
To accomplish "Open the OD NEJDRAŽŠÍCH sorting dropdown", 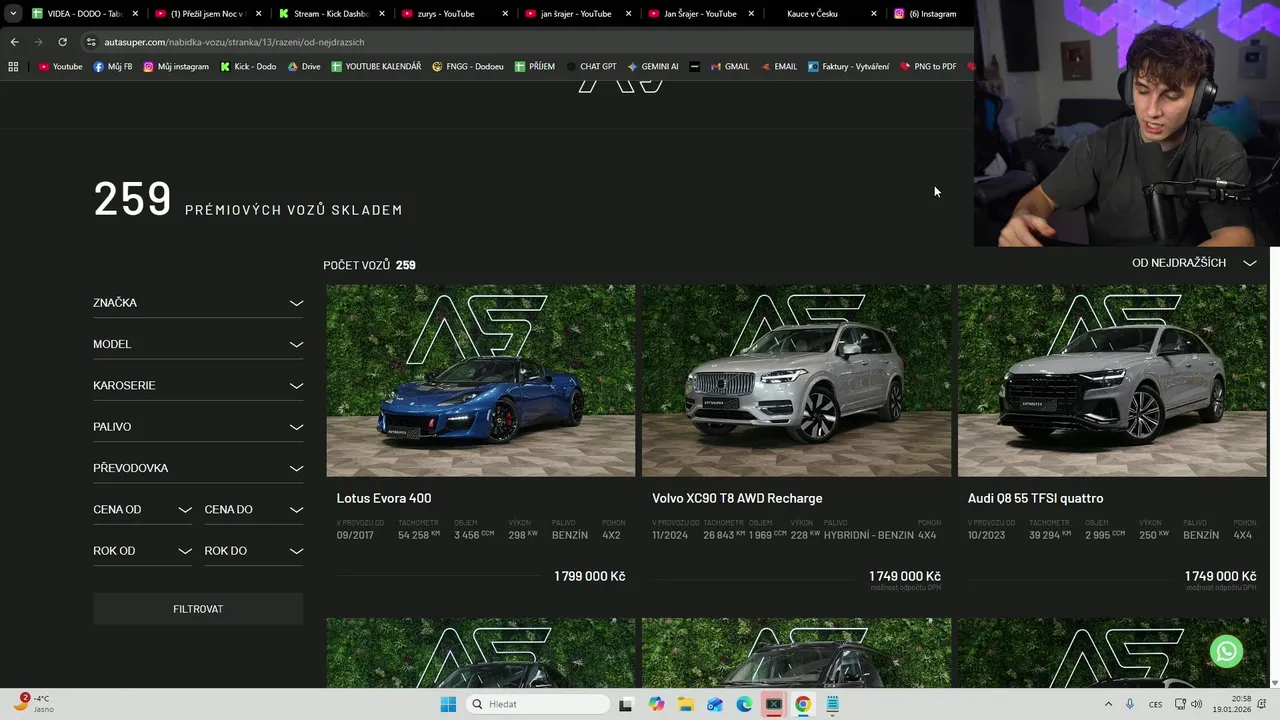I will pyautogui.click(x=1194, y=263).
